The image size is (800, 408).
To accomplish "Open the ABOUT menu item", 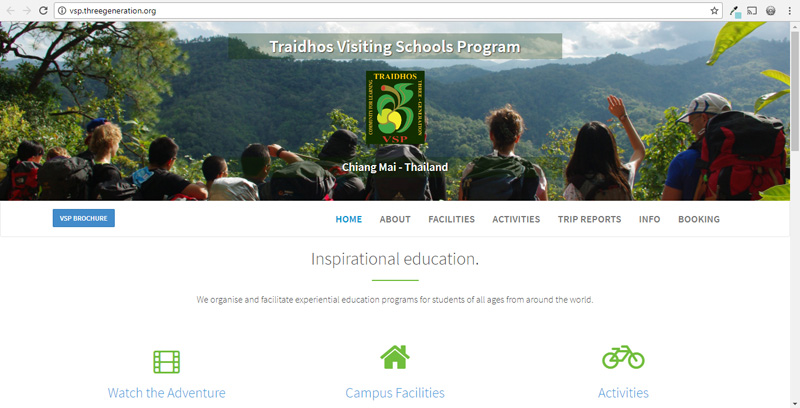I will pyautogui.click(x=395, y=219).
